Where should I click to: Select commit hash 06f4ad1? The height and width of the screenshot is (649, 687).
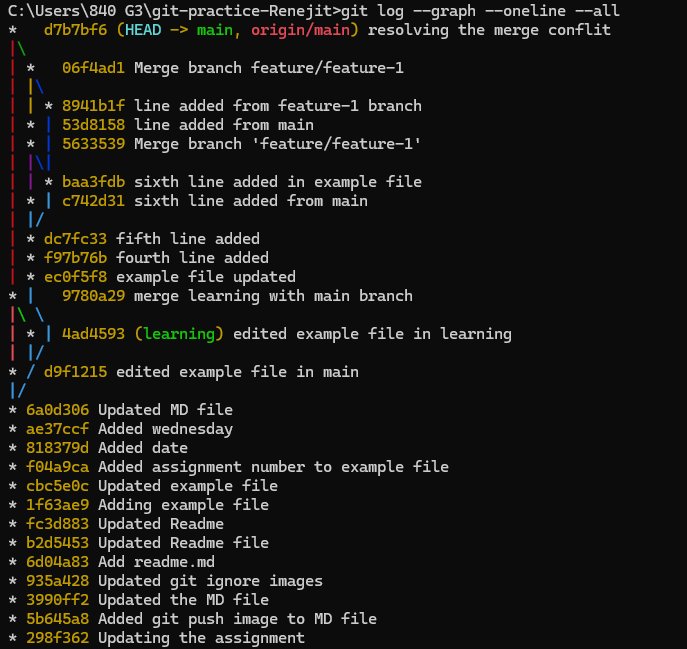[93, 68]
